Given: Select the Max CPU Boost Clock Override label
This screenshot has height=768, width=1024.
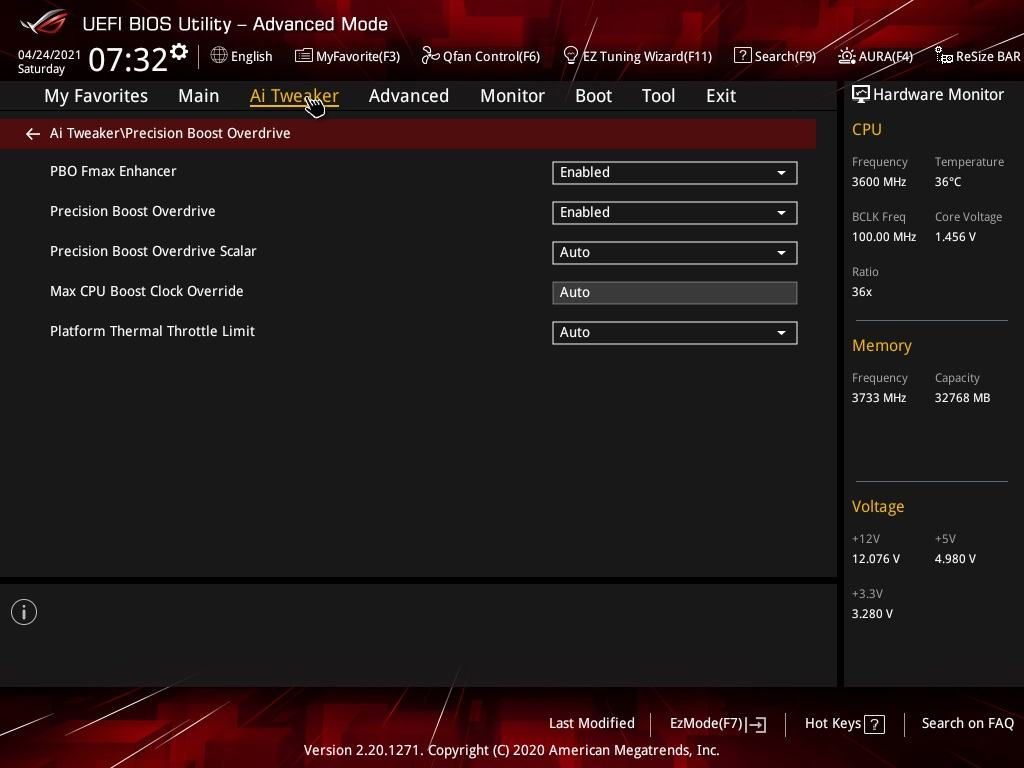Looking at the screenshot, I should [x=146, y=291].
